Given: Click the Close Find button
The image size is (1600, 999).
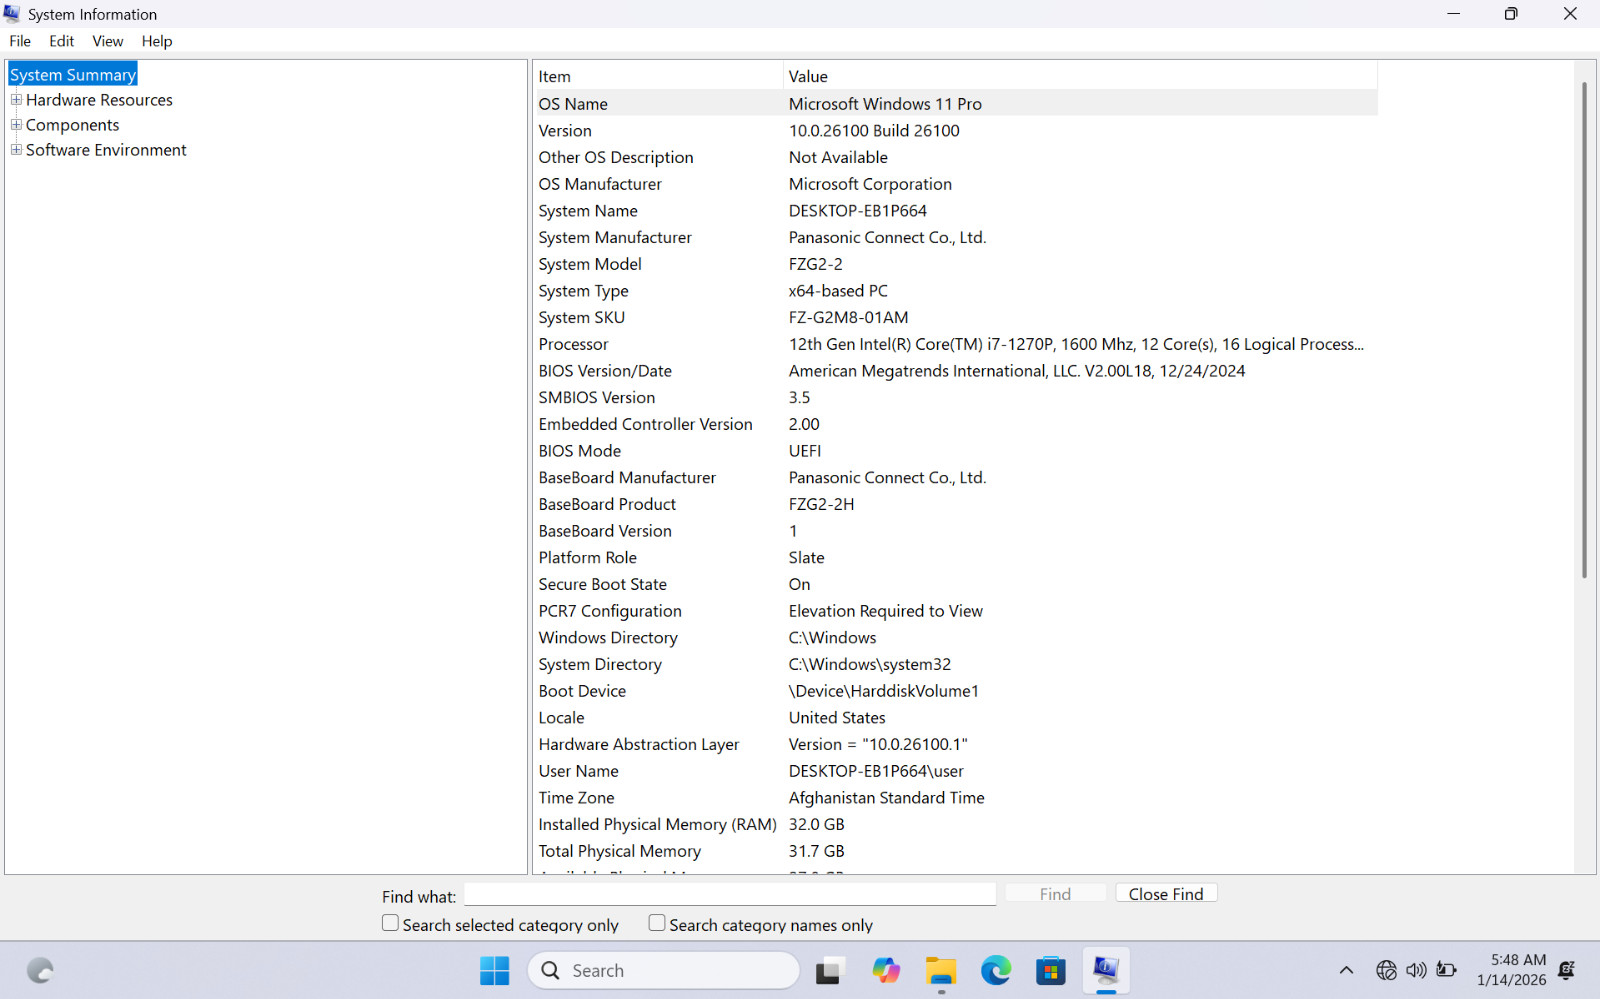Looking at the screenshot, I should point(1166,894).
